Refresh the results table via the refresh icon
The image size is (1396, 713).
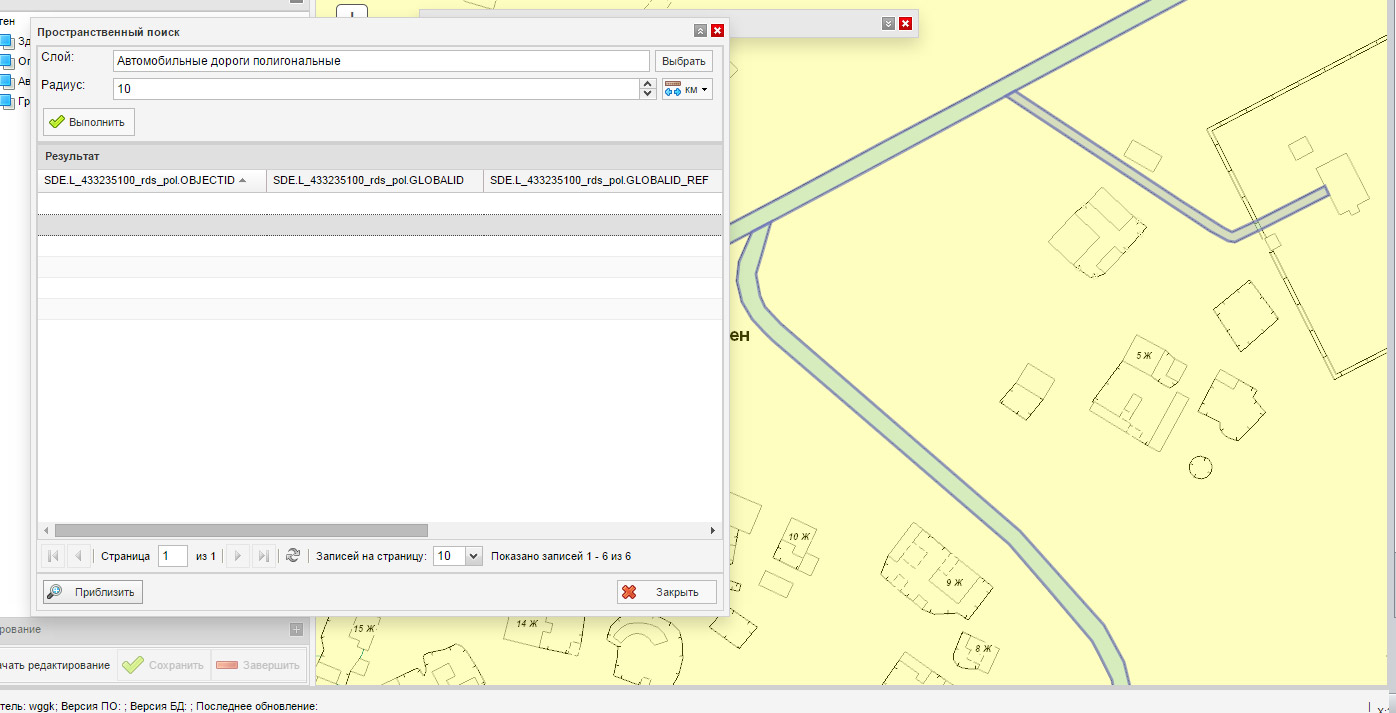pyautogui.click(x=293, y=556)
